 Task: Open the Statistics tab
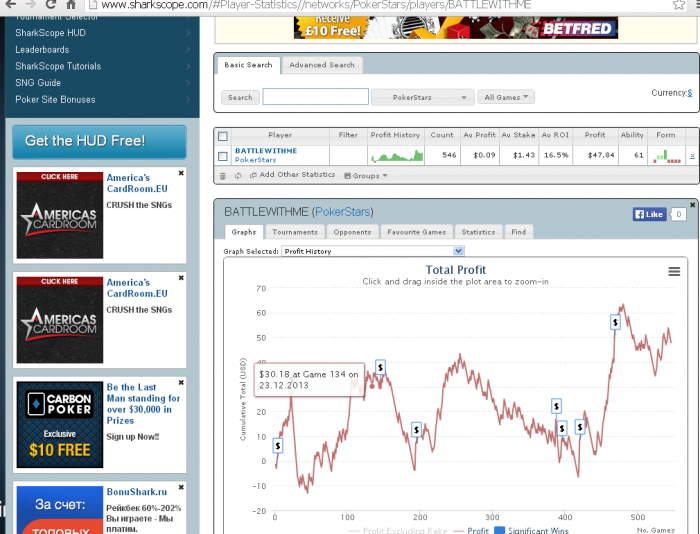(478, 232)
